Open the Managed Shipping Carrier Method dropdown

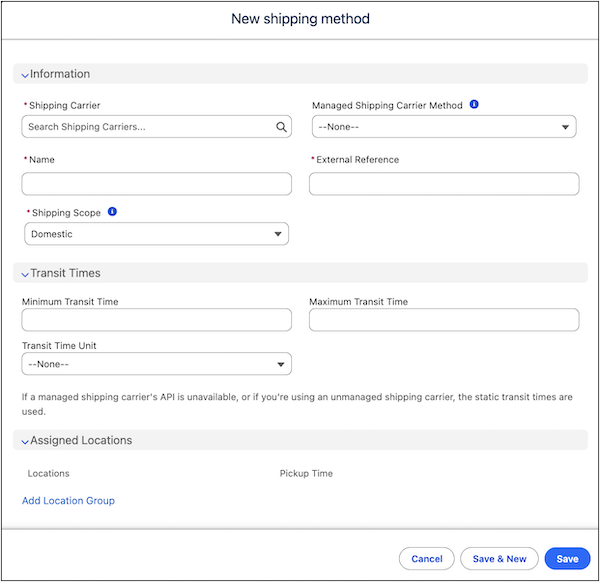tap(444, 127)
